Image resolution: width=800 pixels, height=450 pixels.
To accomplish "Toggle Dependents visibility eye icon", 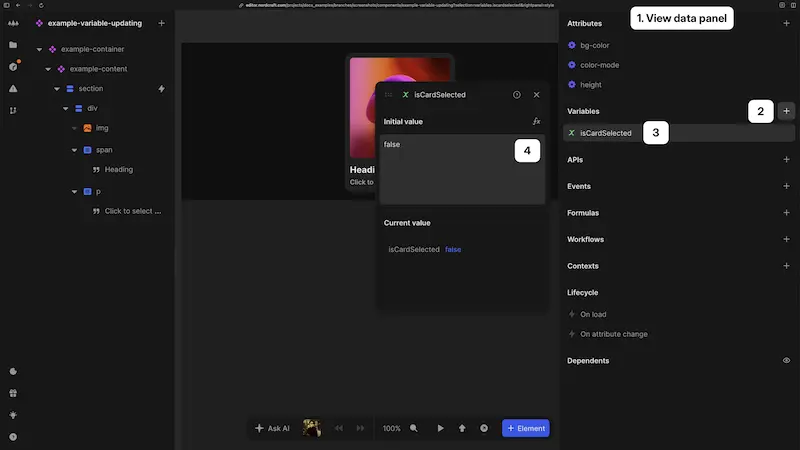I will (786, 361).
